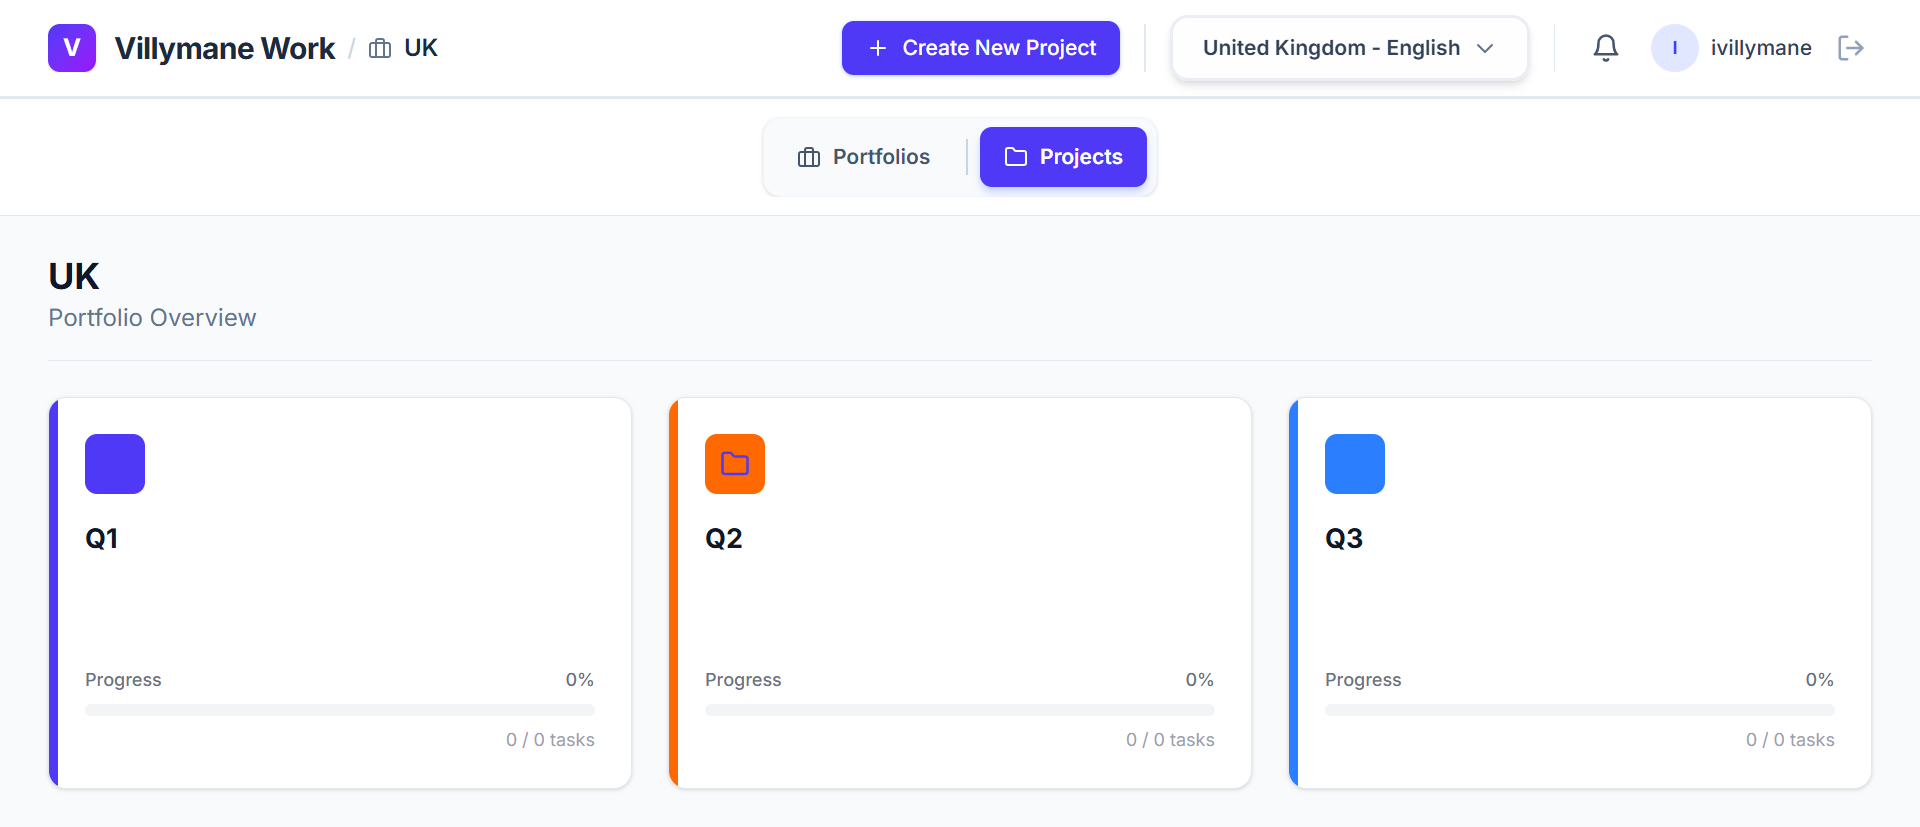This screenshot has height=827, width=1920.
Task: Click the folder icon inside the Projects tab
Action: [1015, 157]
